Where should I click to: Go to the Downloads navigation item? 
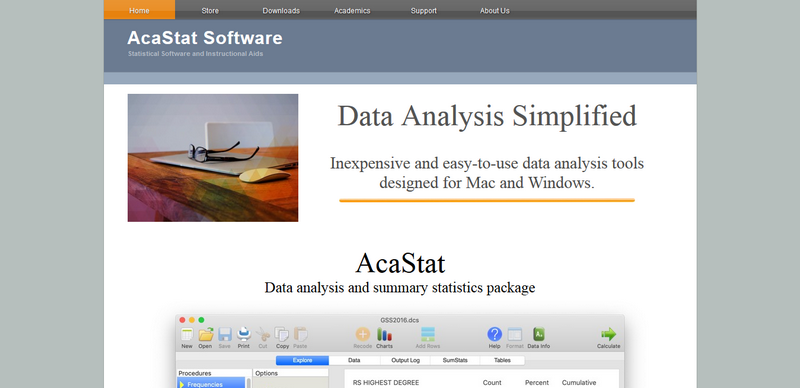(x=281, y=10)
